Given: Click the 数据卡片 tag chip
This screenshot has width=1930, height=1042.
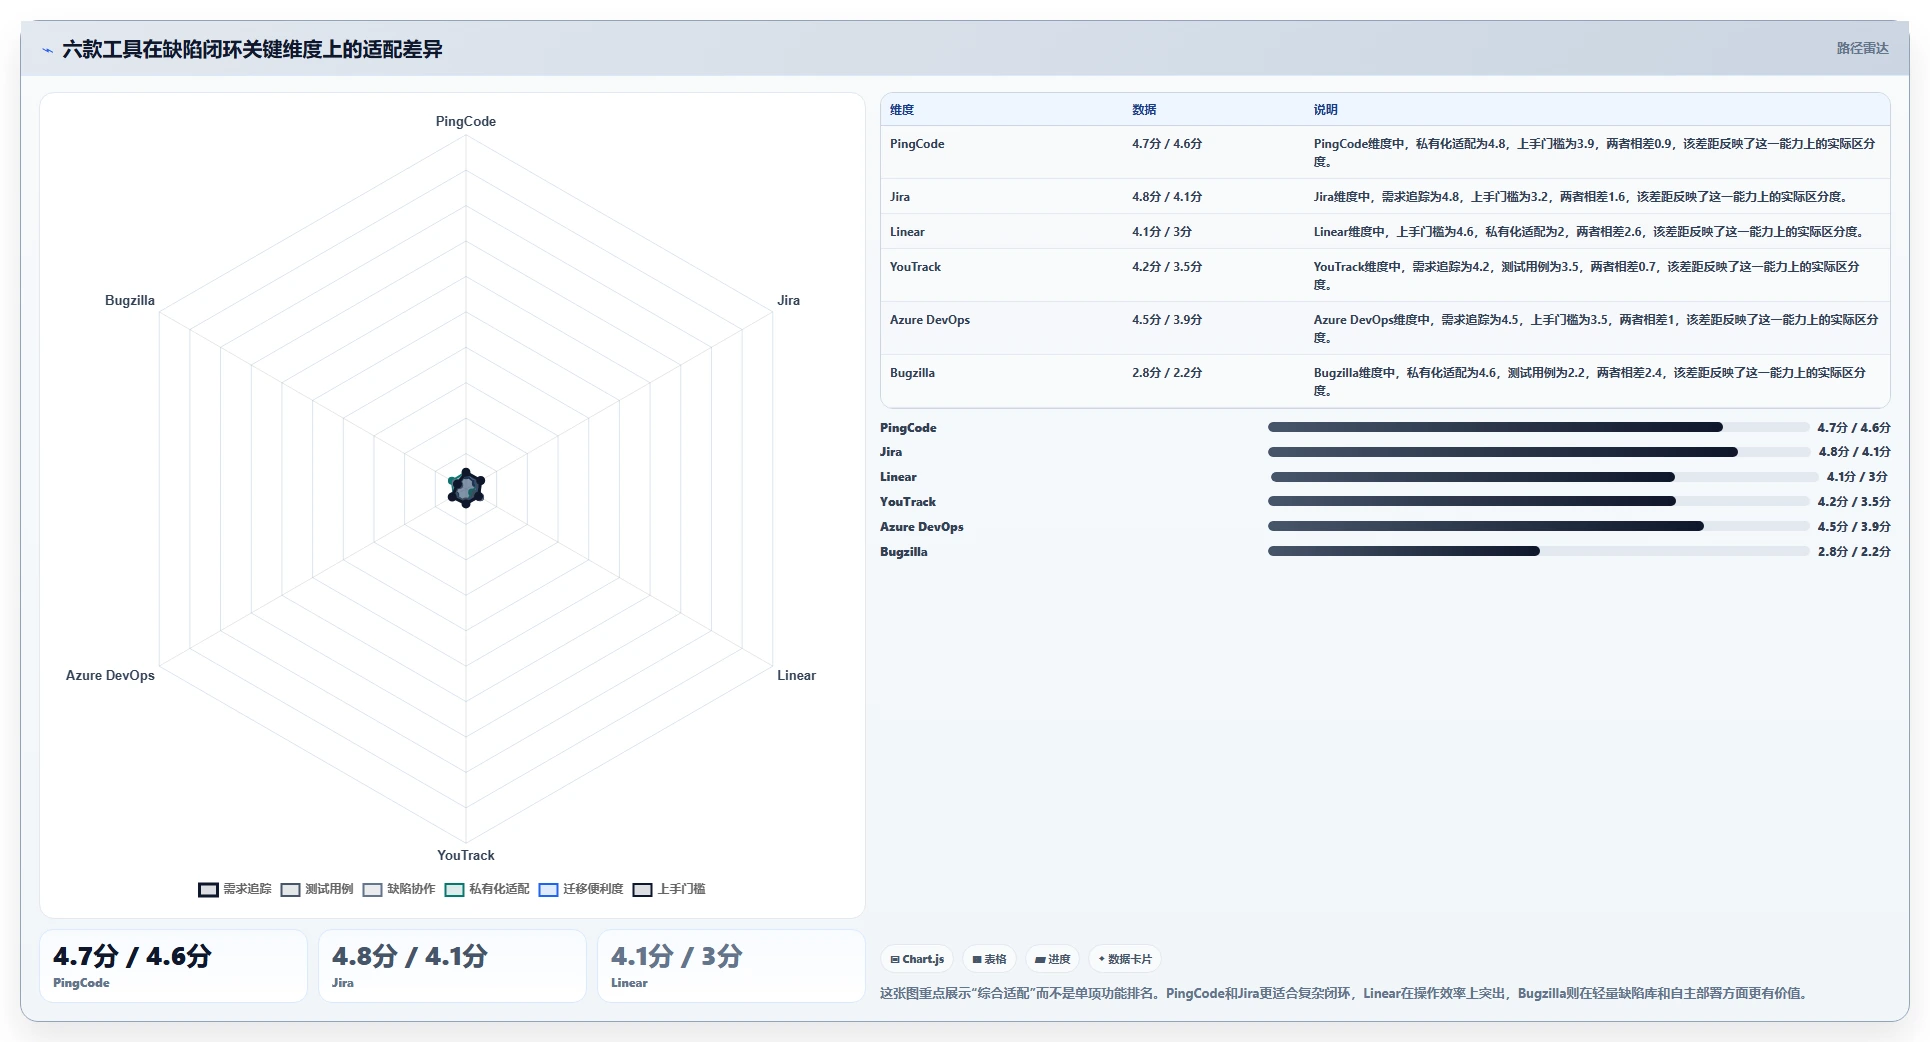Looking at the screenshot, I should (x=1125, y=959).
